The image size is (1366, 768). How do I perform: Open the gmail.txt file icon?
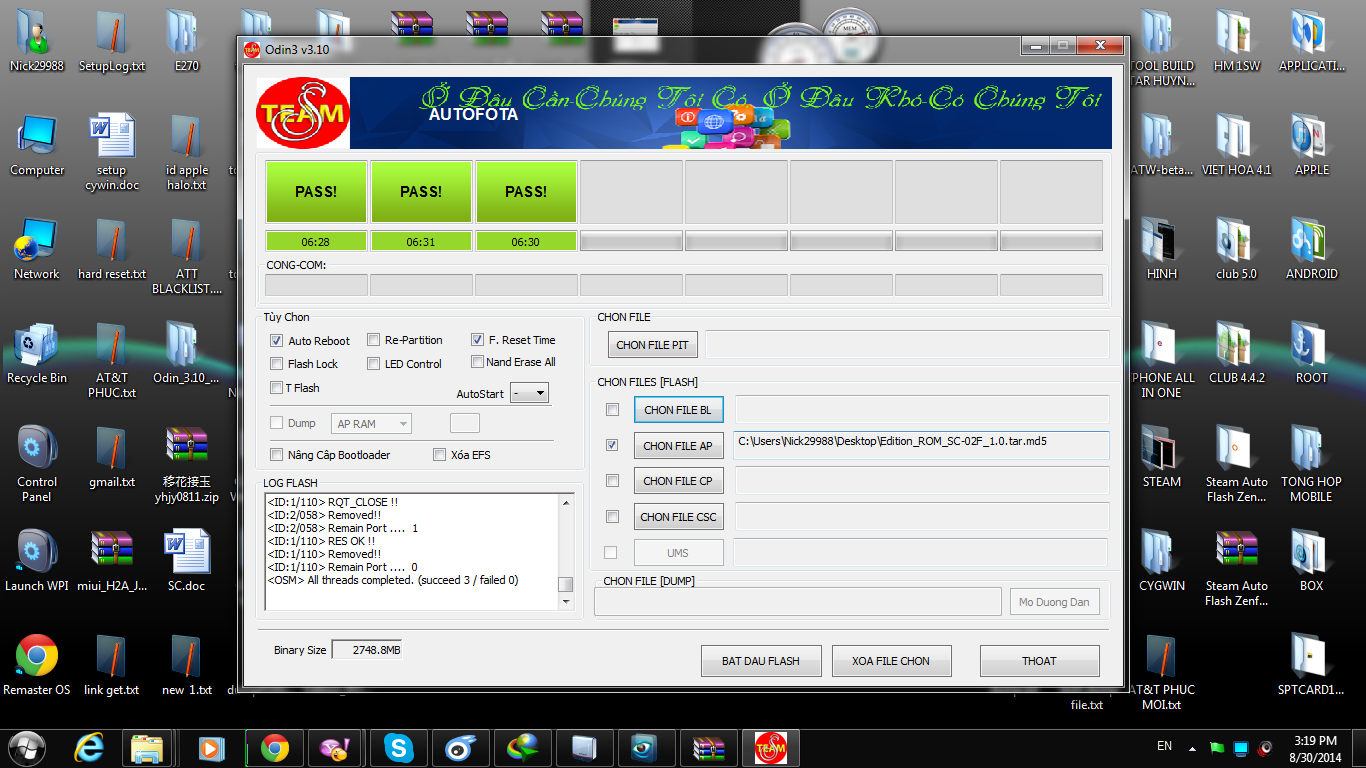click(112, 456)
